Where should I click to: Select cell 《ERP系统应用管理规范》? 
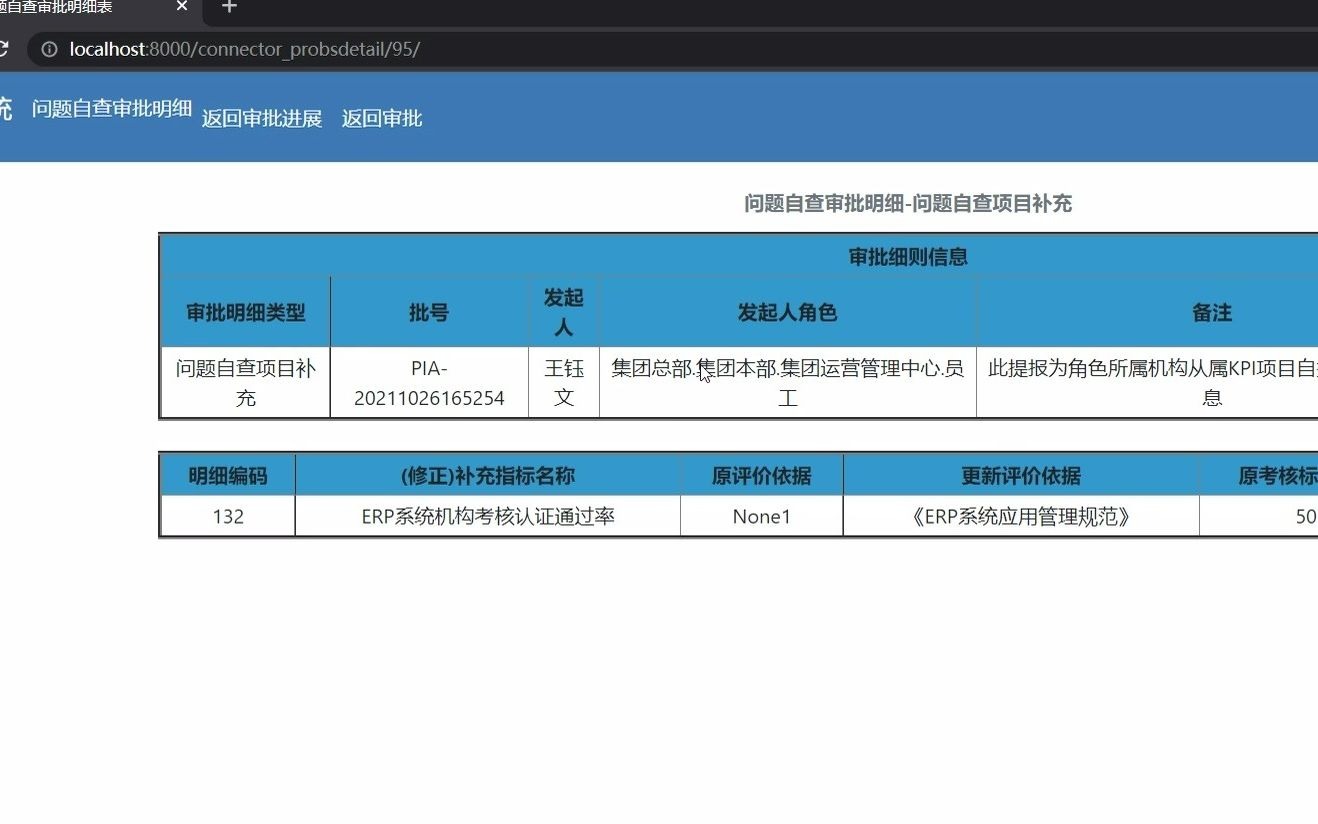[1021, 517]
